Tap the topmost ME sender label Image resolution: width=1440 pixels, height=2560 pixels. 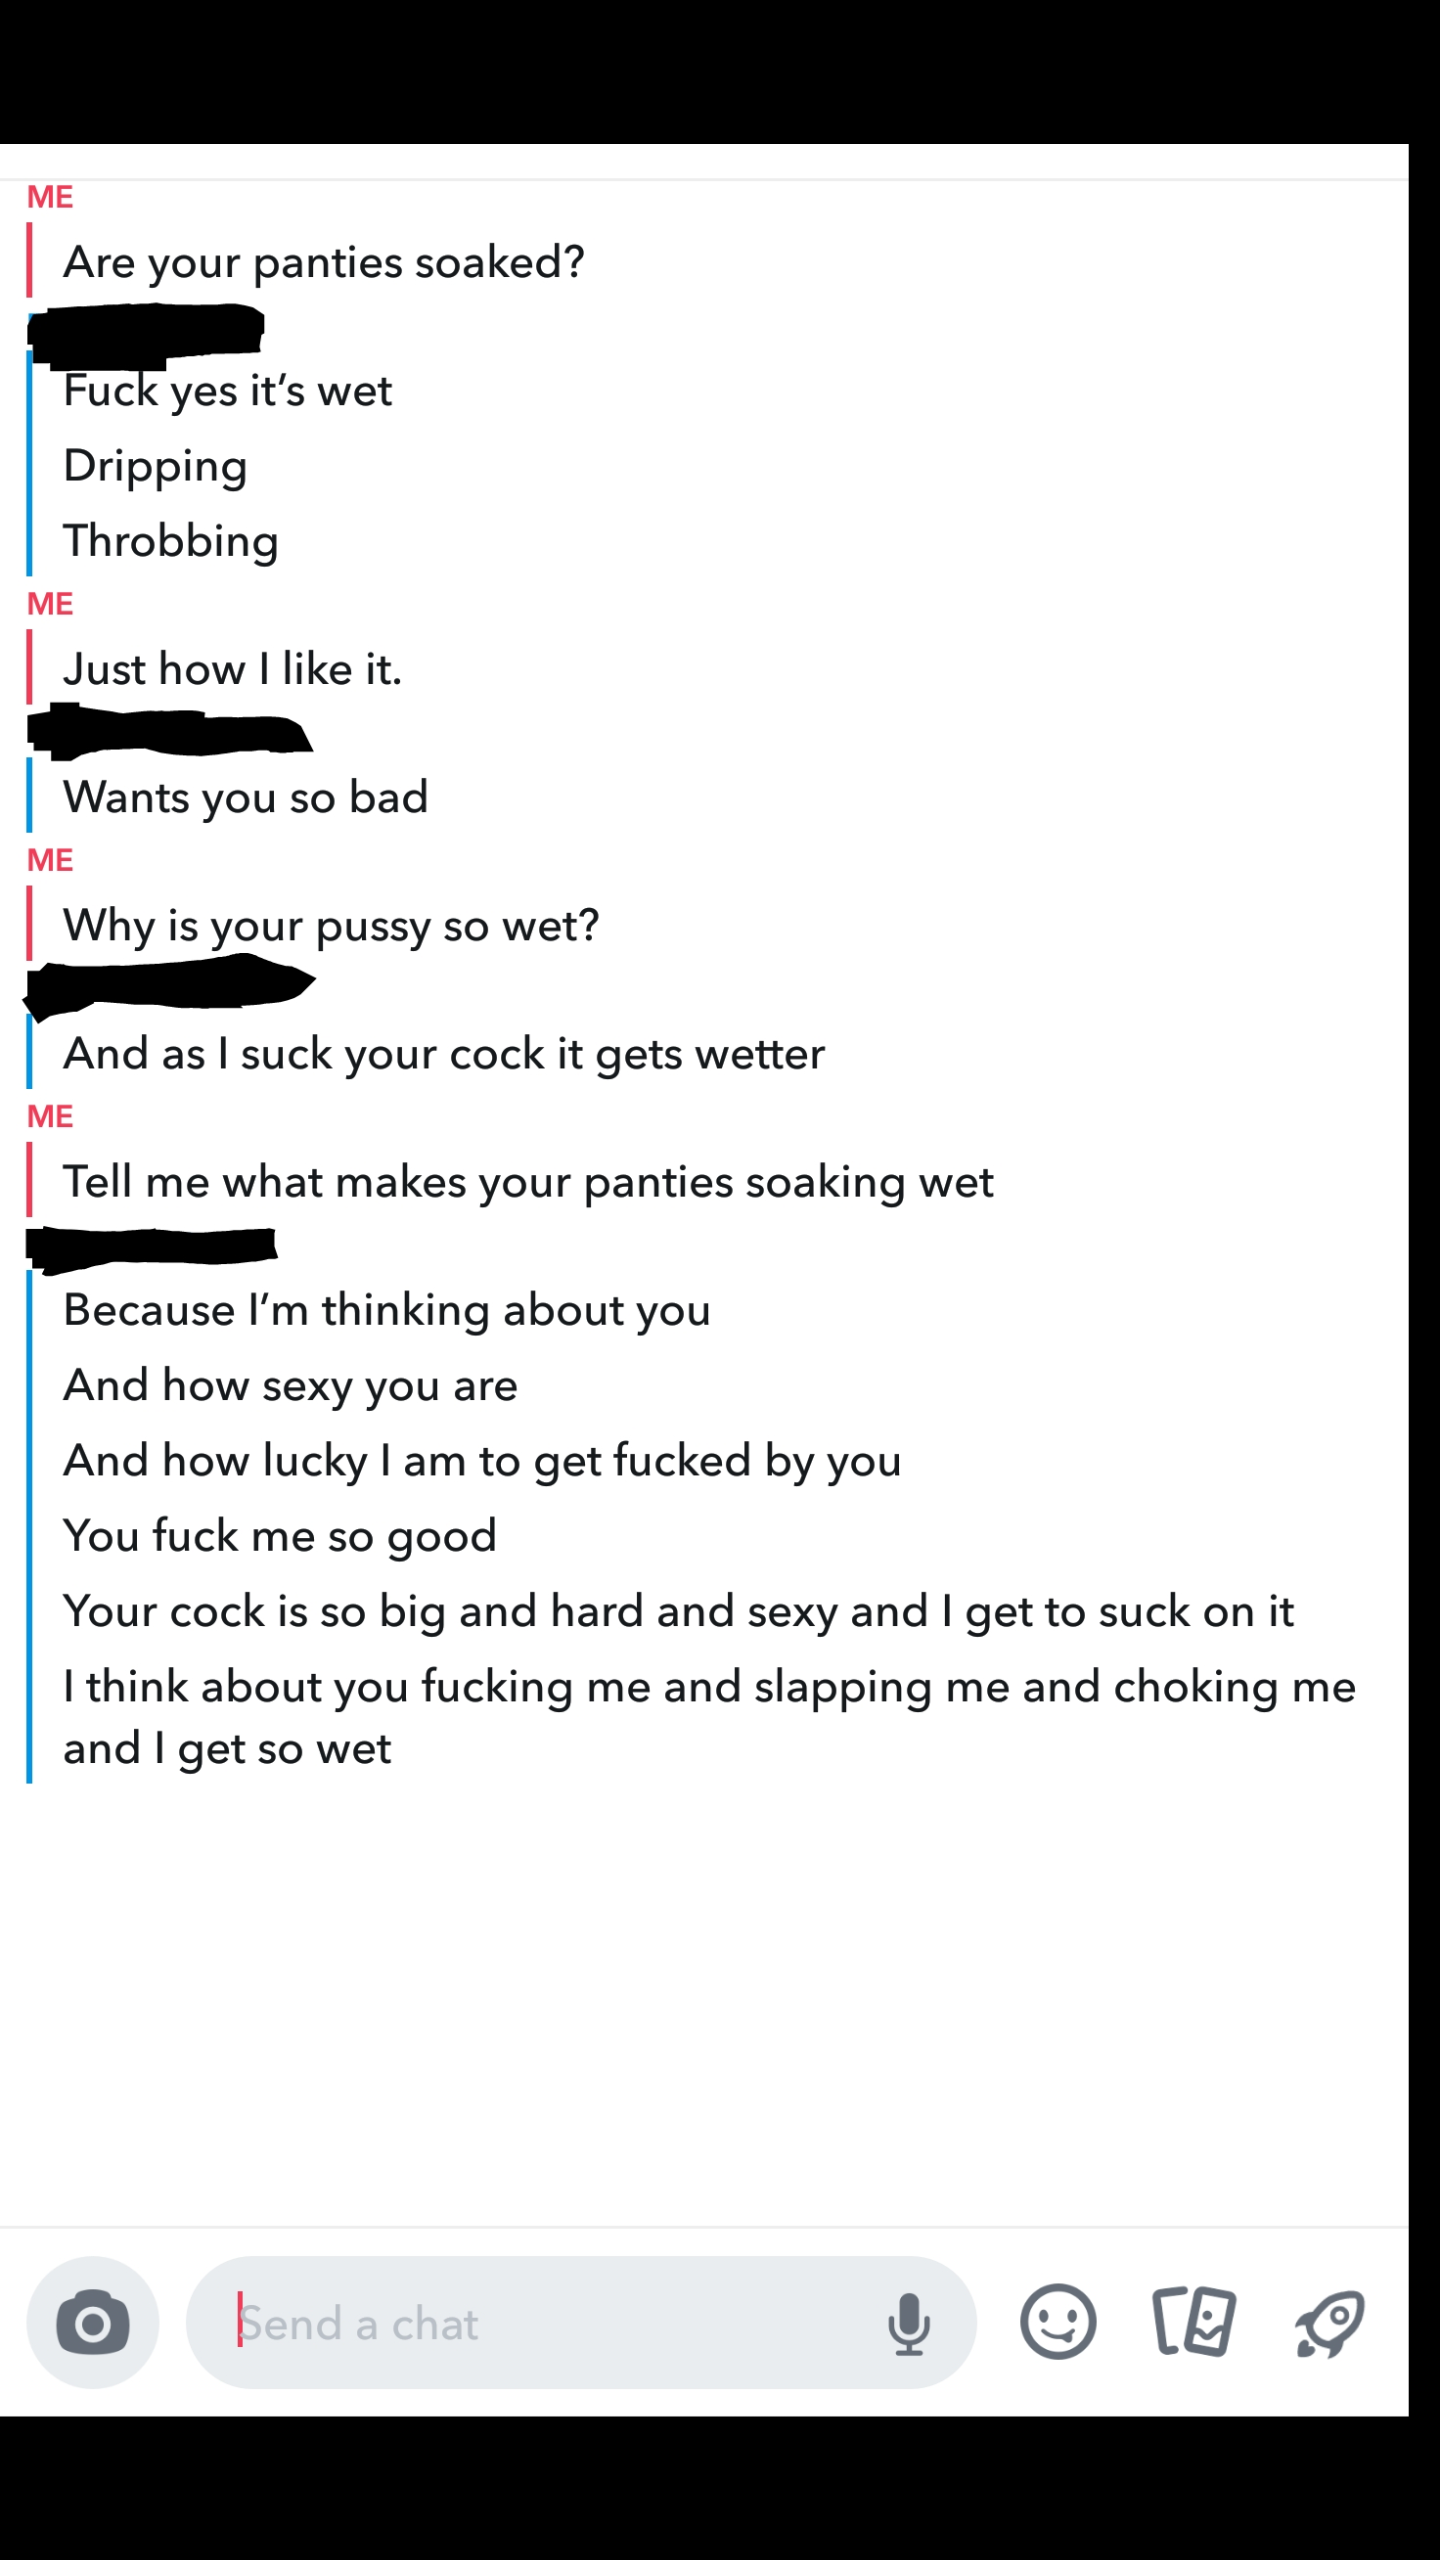click(x=50, y=197)
